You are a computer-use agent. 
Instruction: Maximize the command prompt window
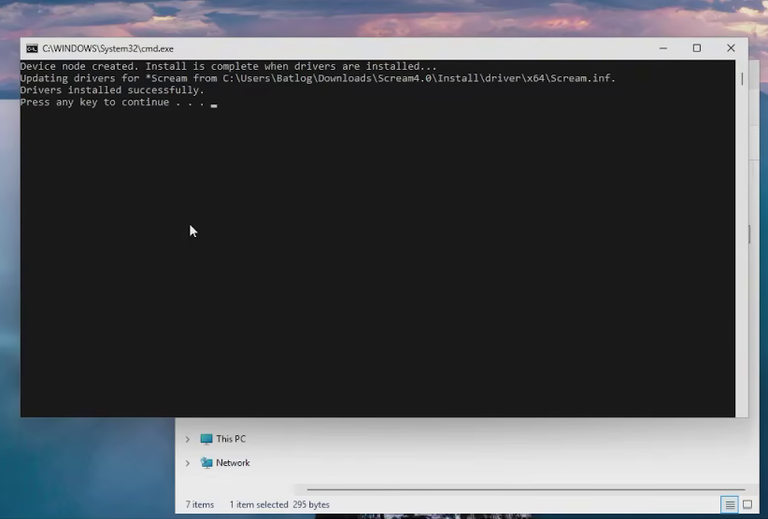[696, 48]
